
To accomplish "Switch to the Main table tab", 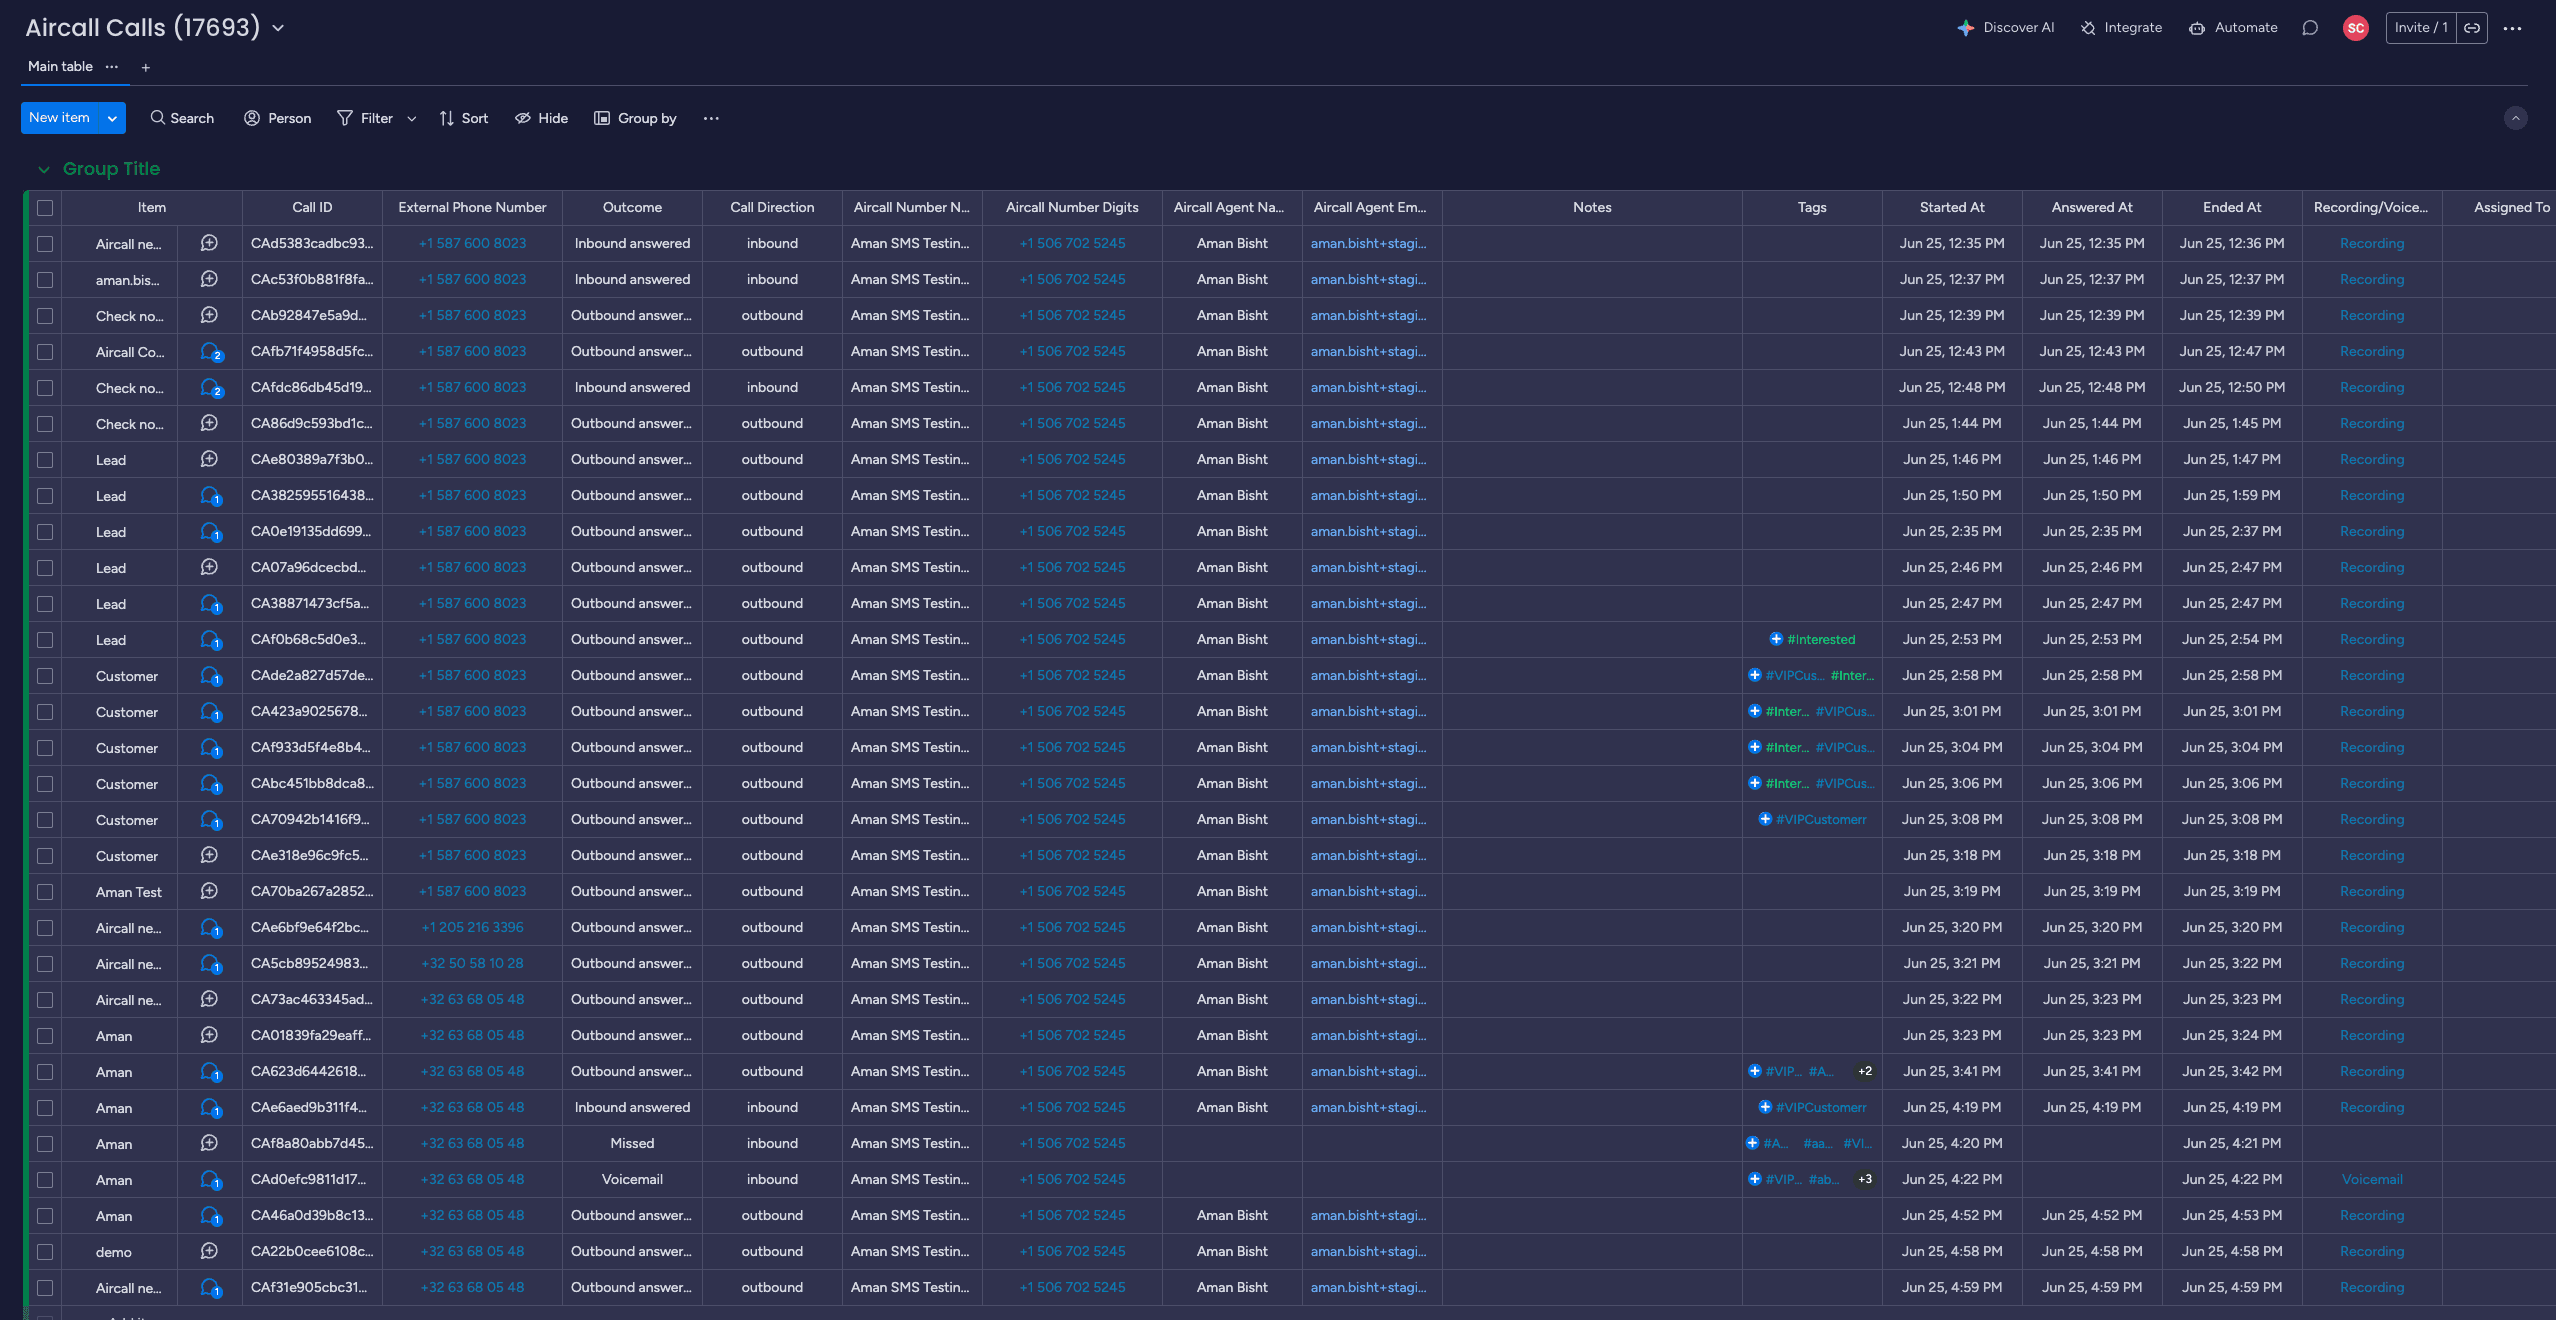I will pos(60,66).
